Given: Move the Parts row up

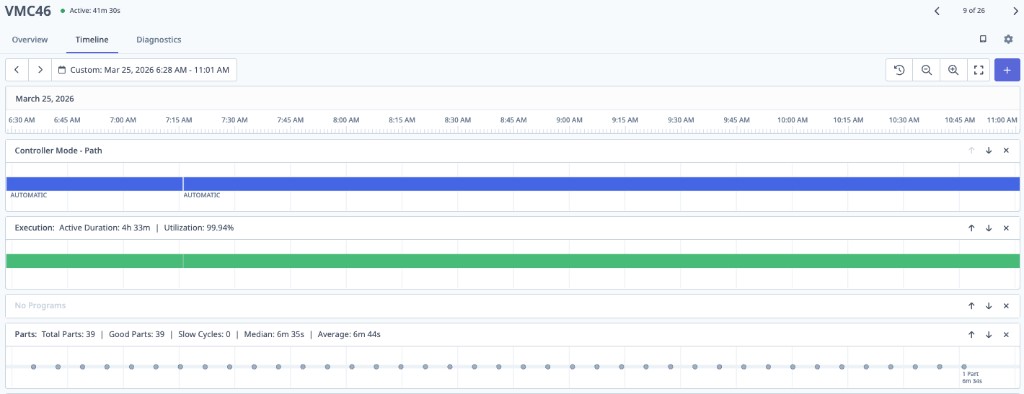Looking at the screenshot, I should [x=971, y=334].
